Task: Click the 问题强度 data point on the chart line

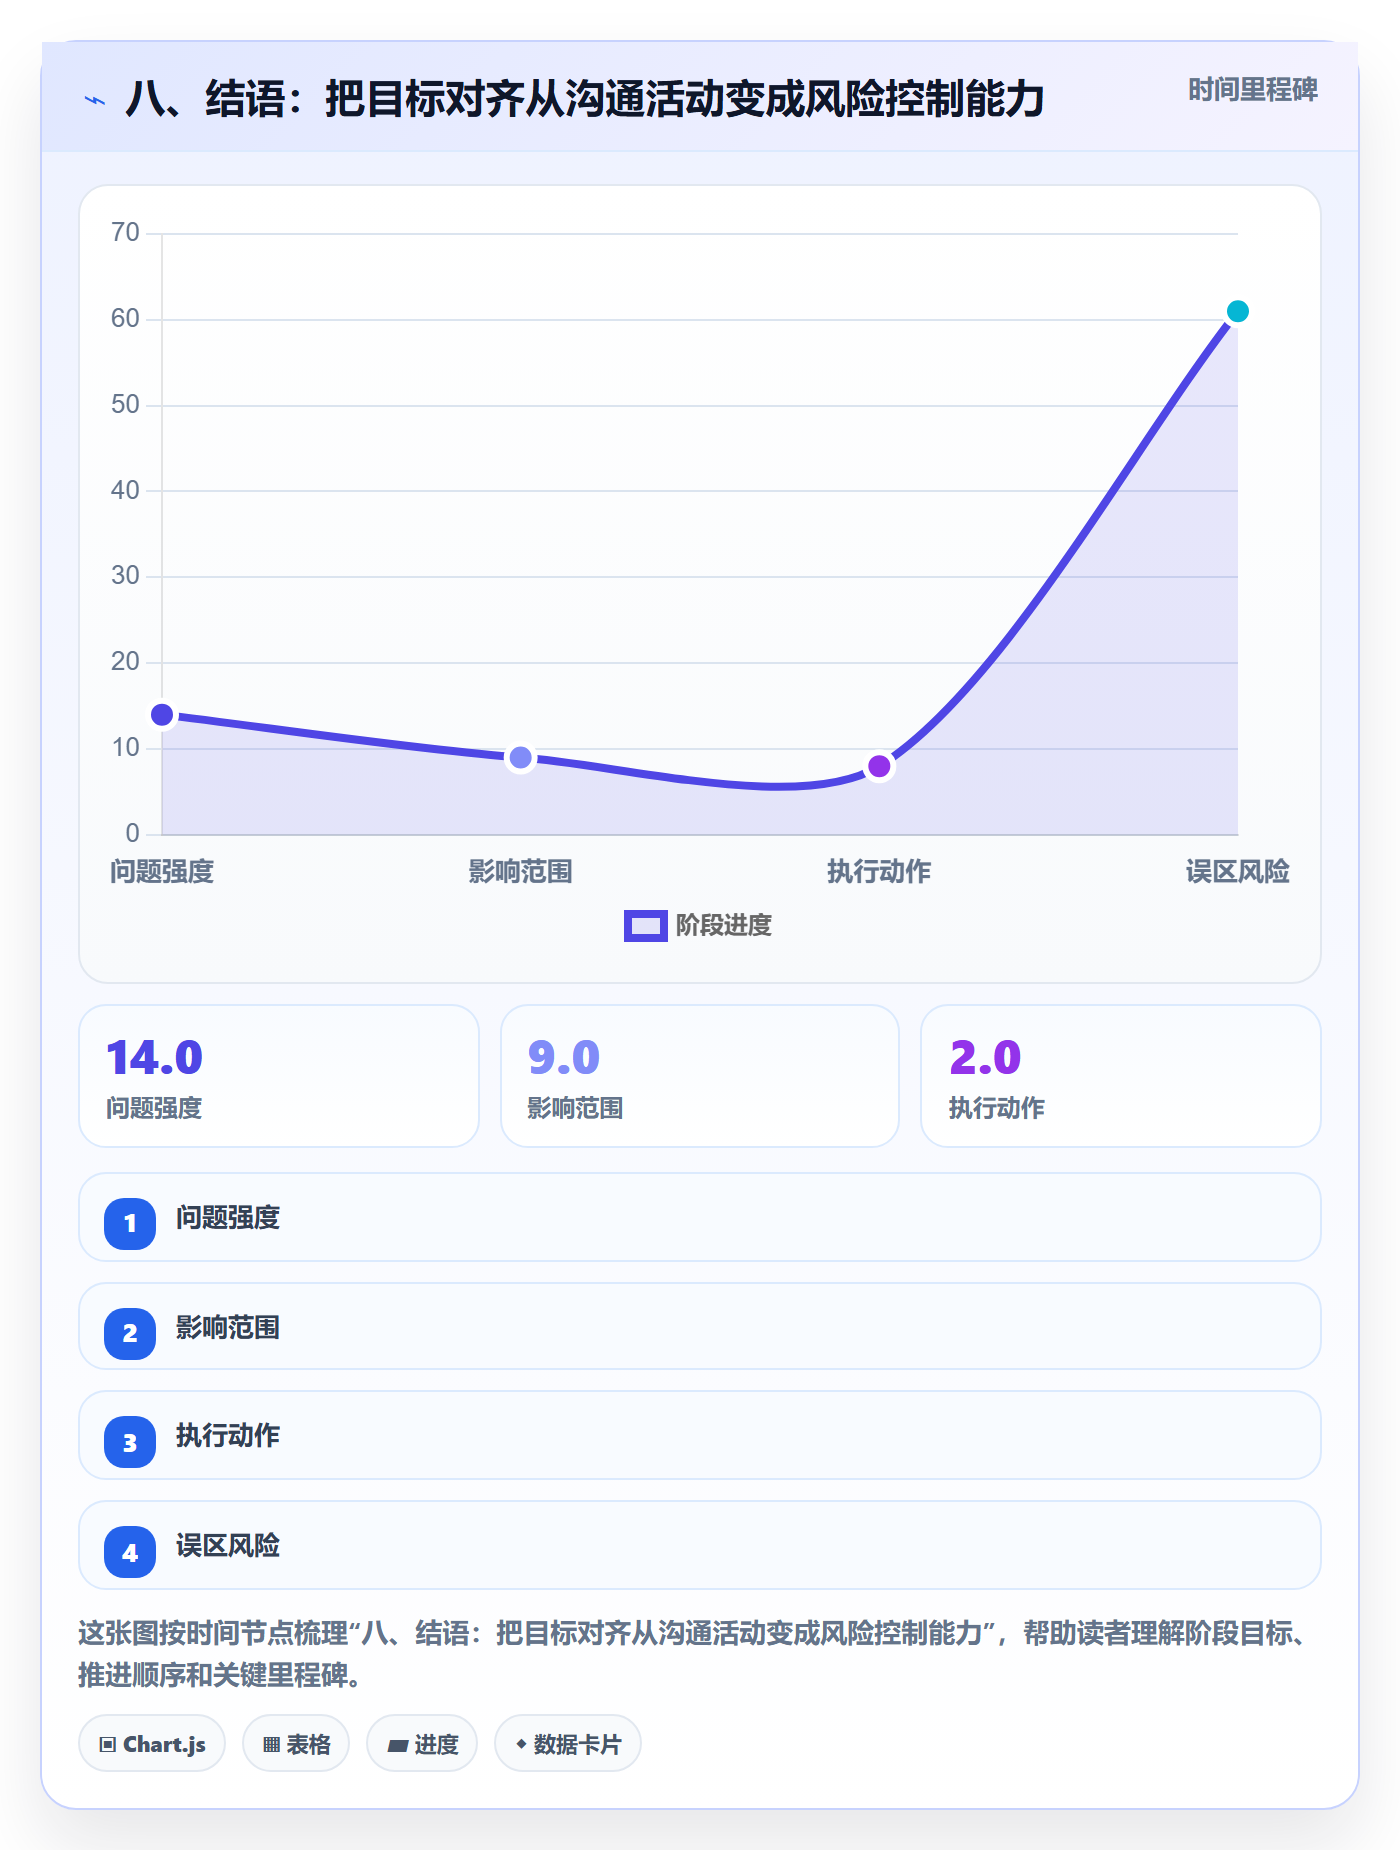Action: point(162,715)
